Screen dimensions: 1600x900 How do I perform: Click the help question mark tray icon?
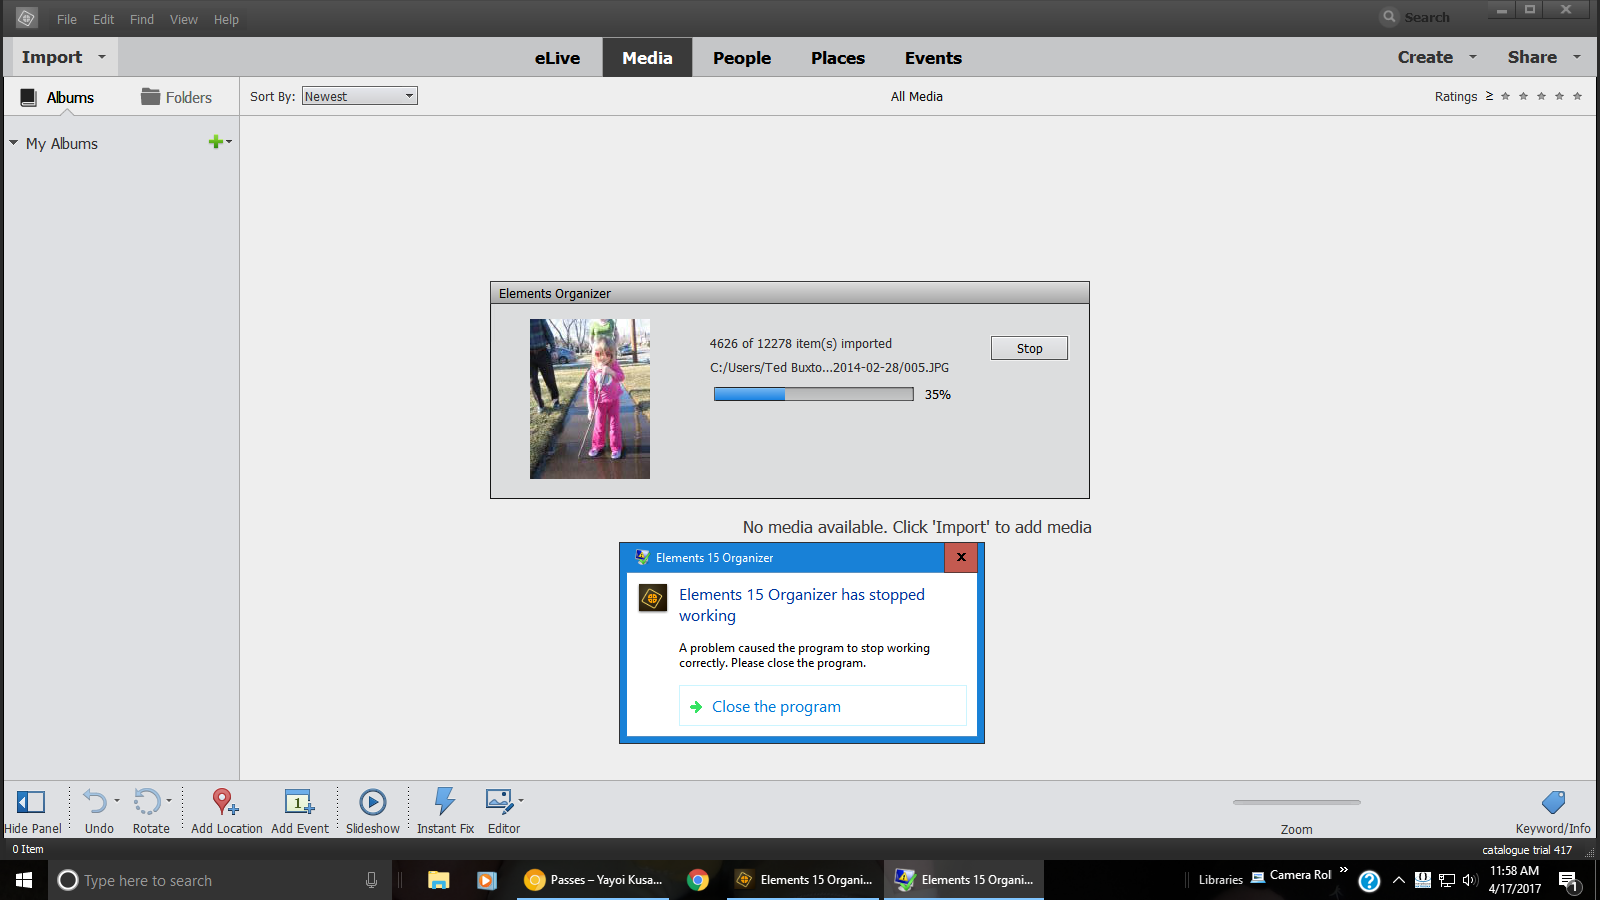click(x=1369, y=881)
